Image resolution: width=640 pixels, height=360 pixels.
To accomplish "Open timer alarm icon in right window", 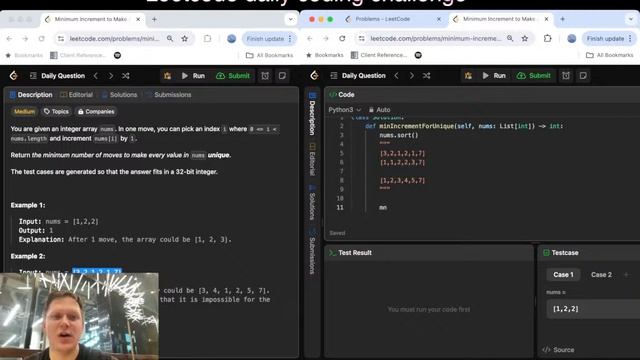I will pyautogui.click(x=566, y=76).
